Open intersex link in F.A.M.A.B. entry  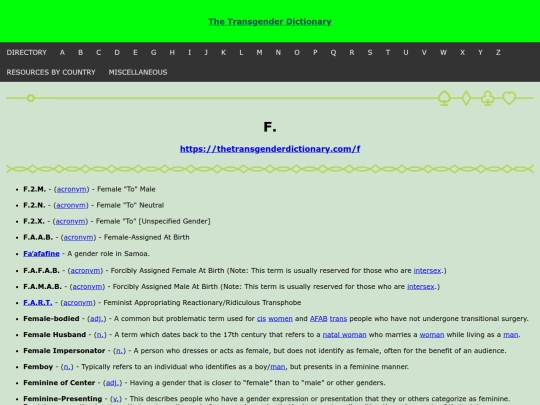tap(421, 287)
